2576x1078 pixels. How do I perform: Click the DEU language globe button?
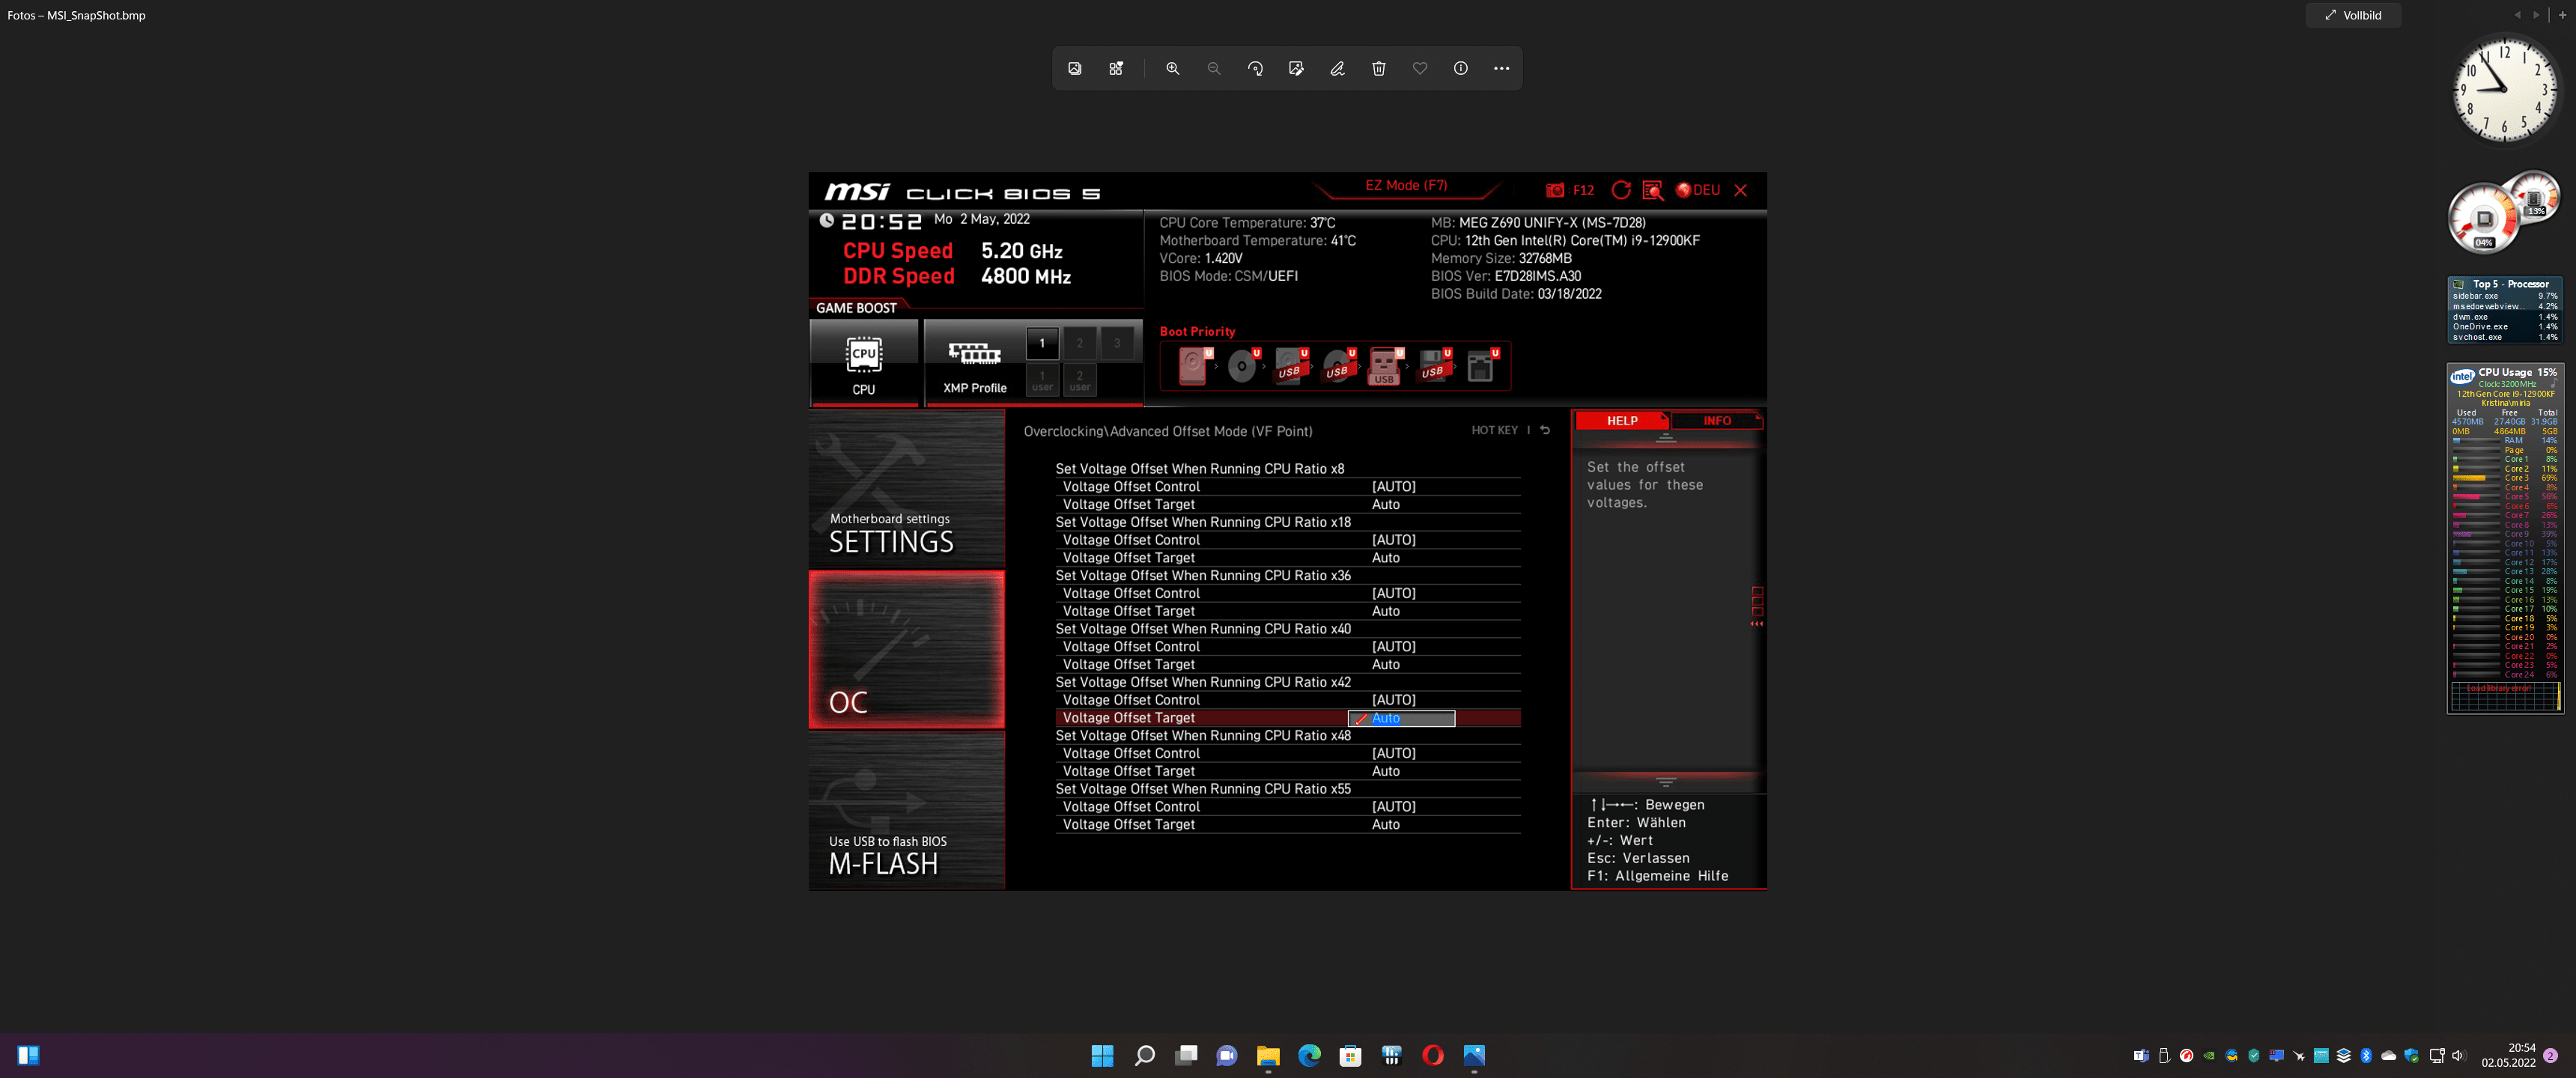coord(1698,190)
